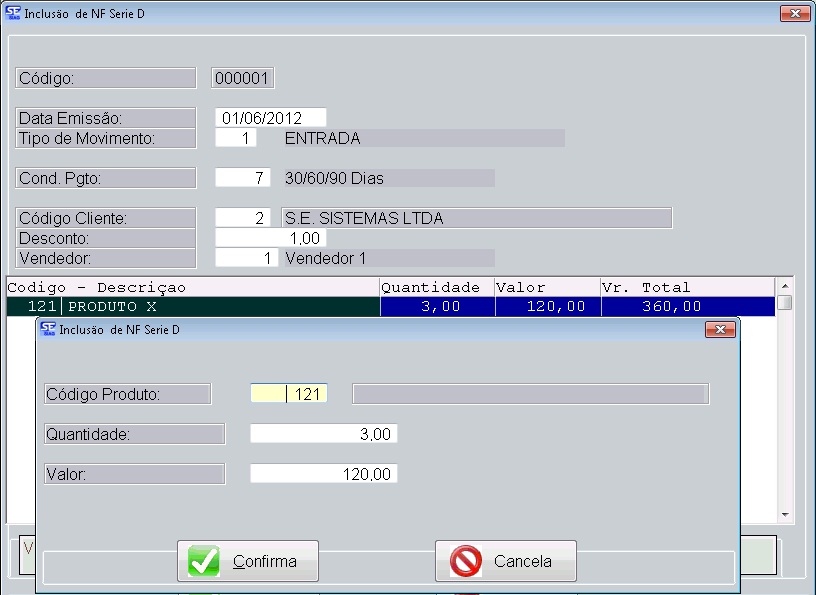816x595 pixels.
Task: Select the Quantidade field with 3,00
Action: [x=323, y=434]
